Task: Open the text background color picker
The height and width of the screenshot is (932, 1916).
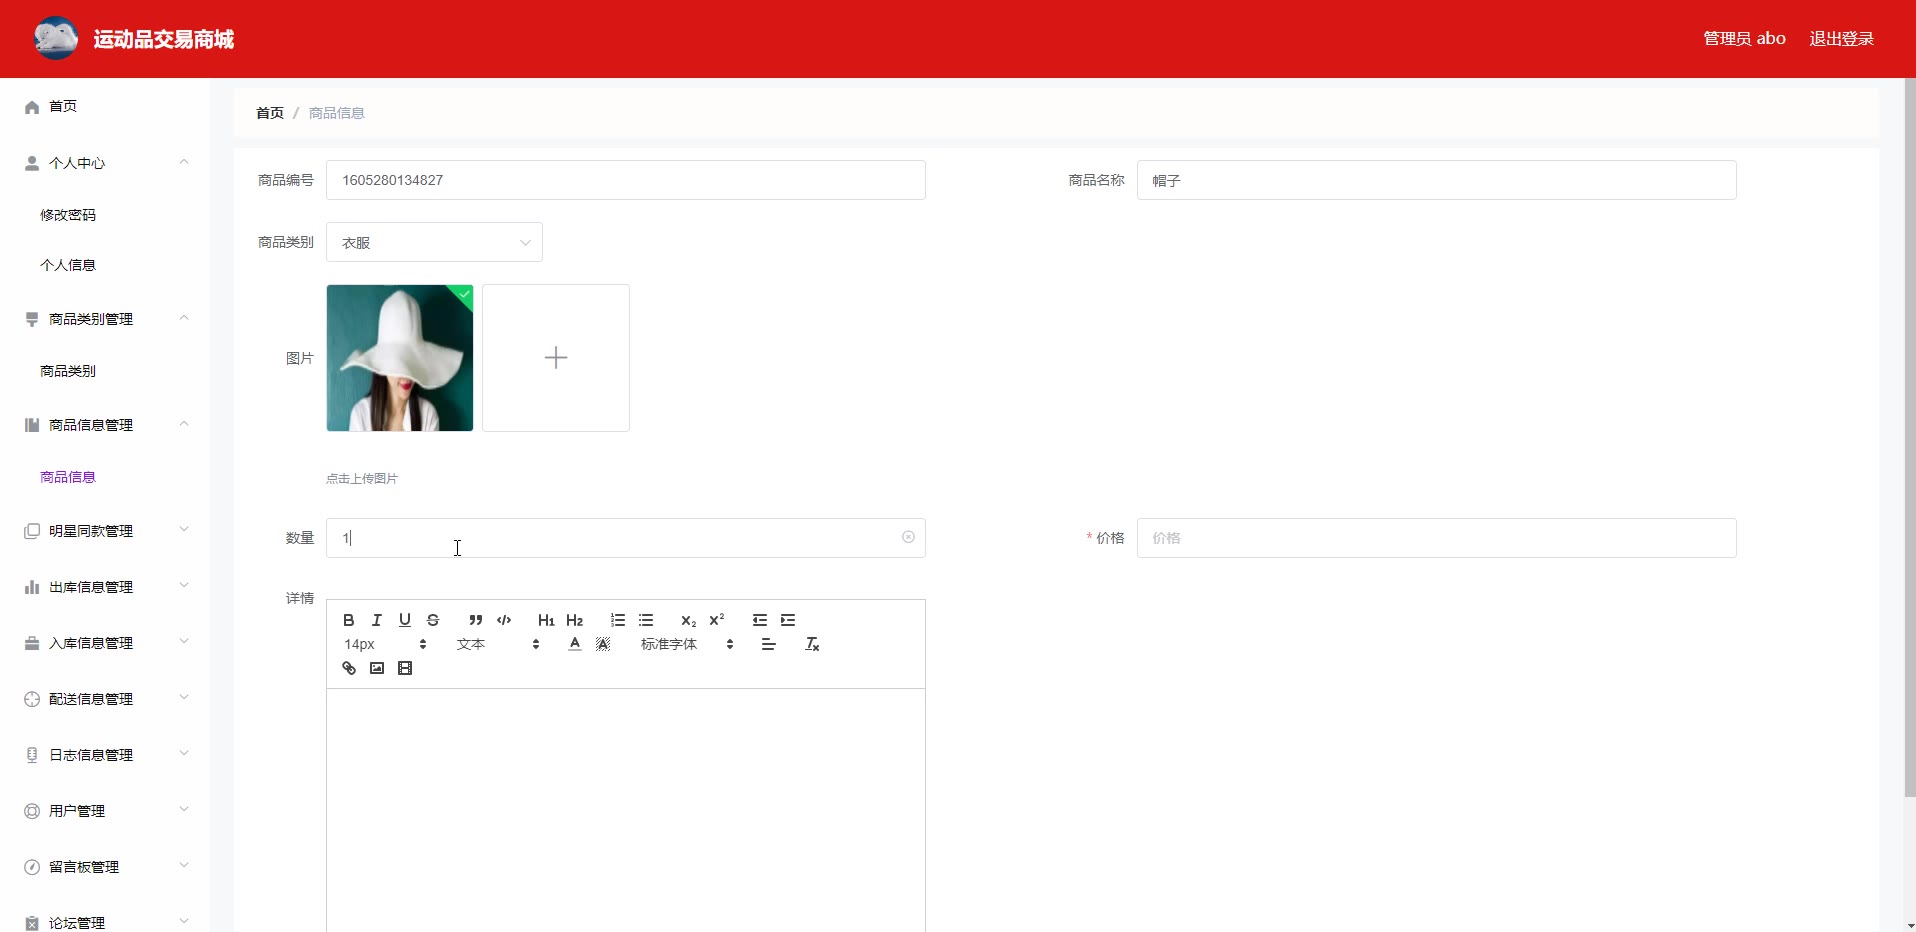Action: [603, 644]
